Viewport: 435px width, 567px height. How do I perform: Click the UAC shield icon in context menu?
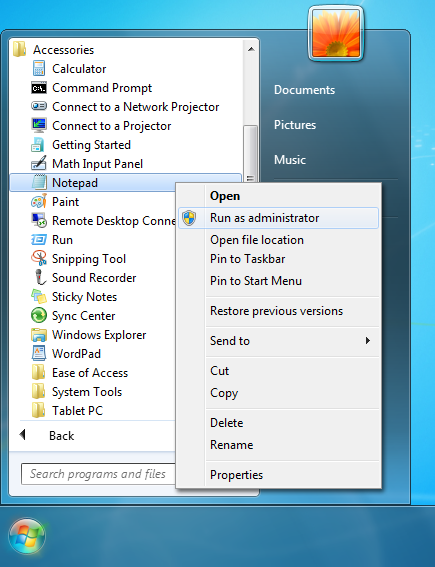[x=189, y=218]
